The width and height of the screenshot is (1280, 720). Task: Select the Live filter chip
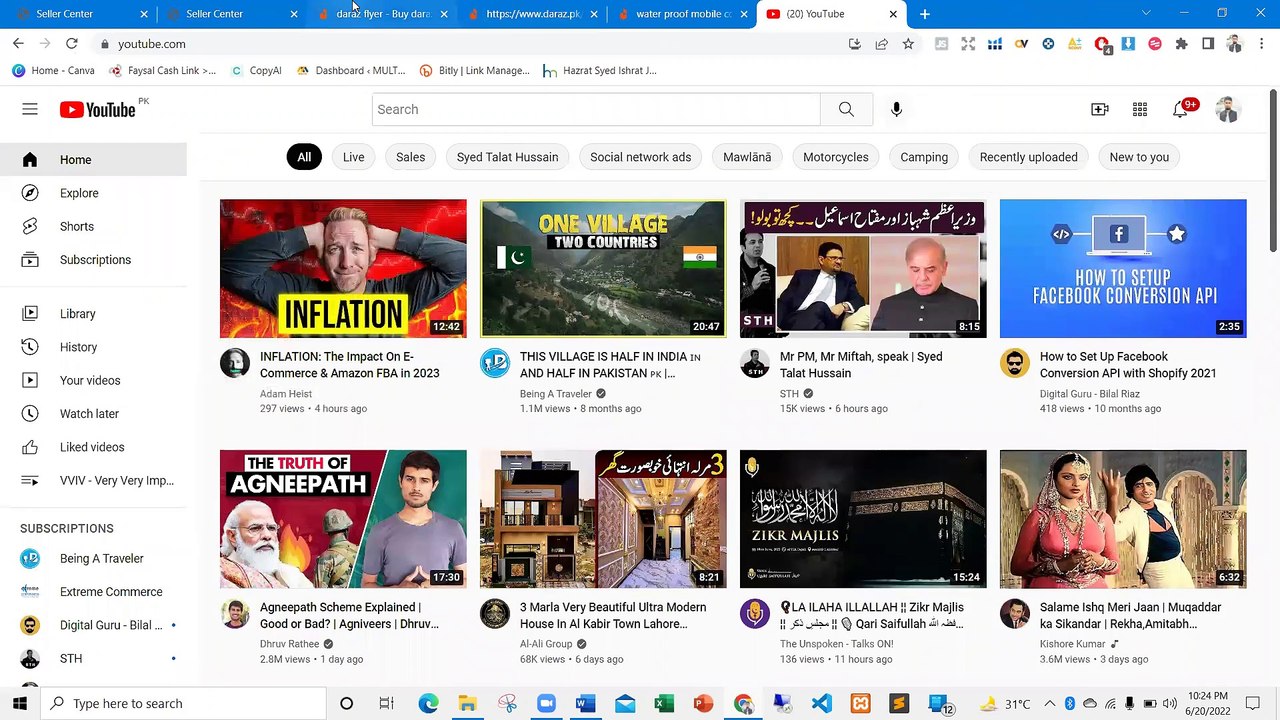[x=354, y=157]
